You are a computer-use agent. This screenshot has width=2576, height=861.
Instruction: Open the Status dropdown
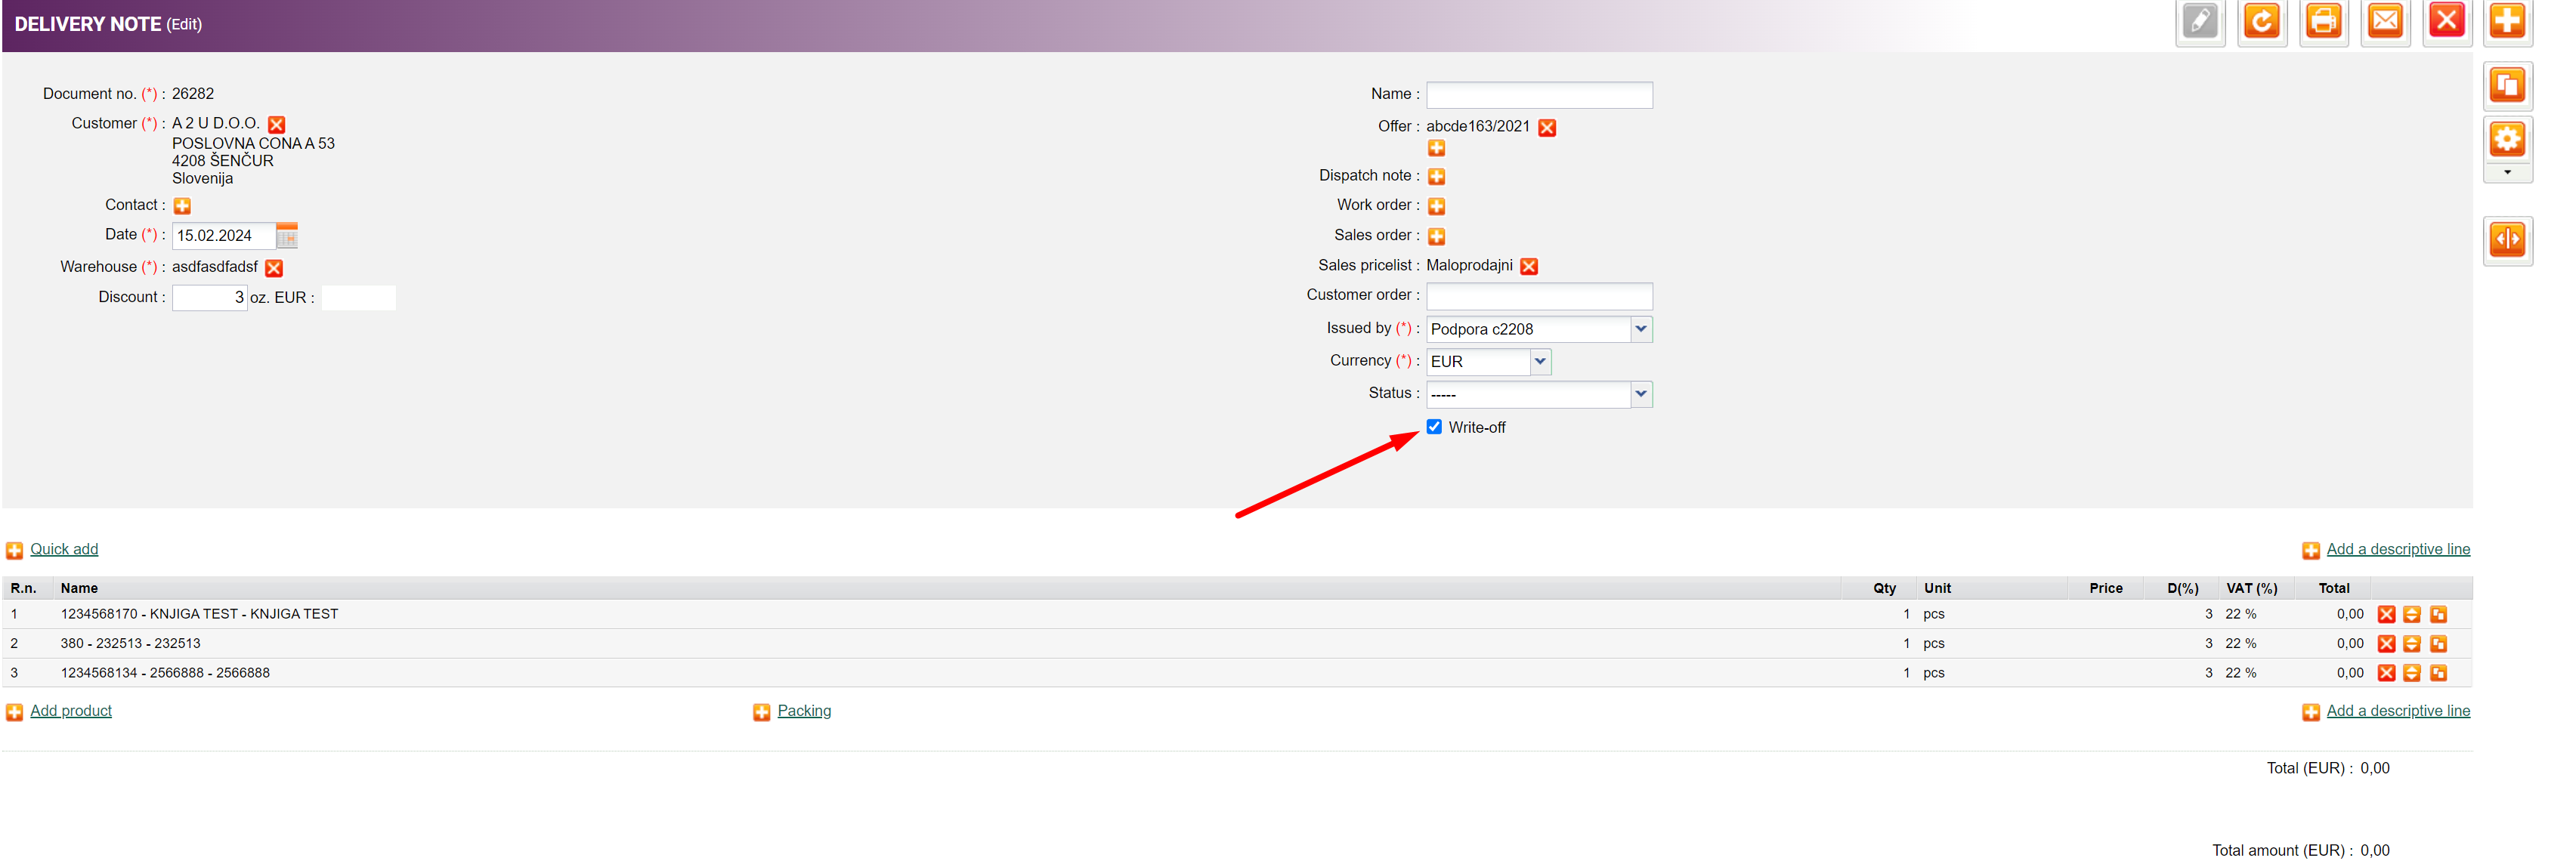click(x=1640, y=394)
